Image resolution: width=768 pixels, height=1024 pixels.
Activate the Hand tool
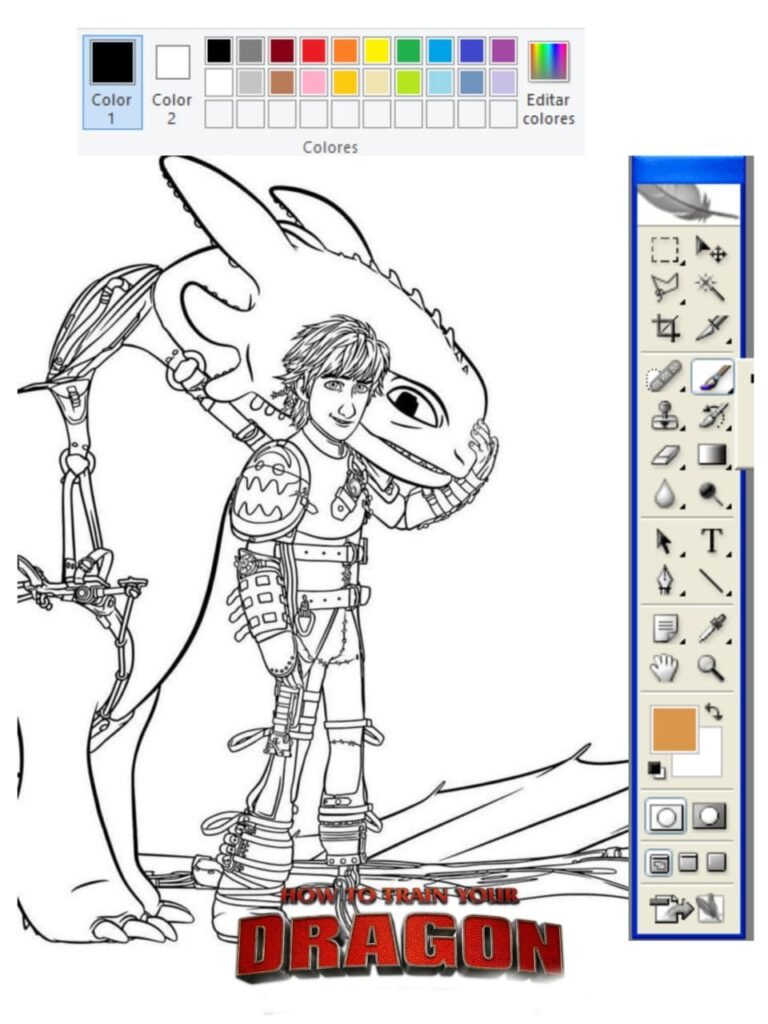(664, 668)
